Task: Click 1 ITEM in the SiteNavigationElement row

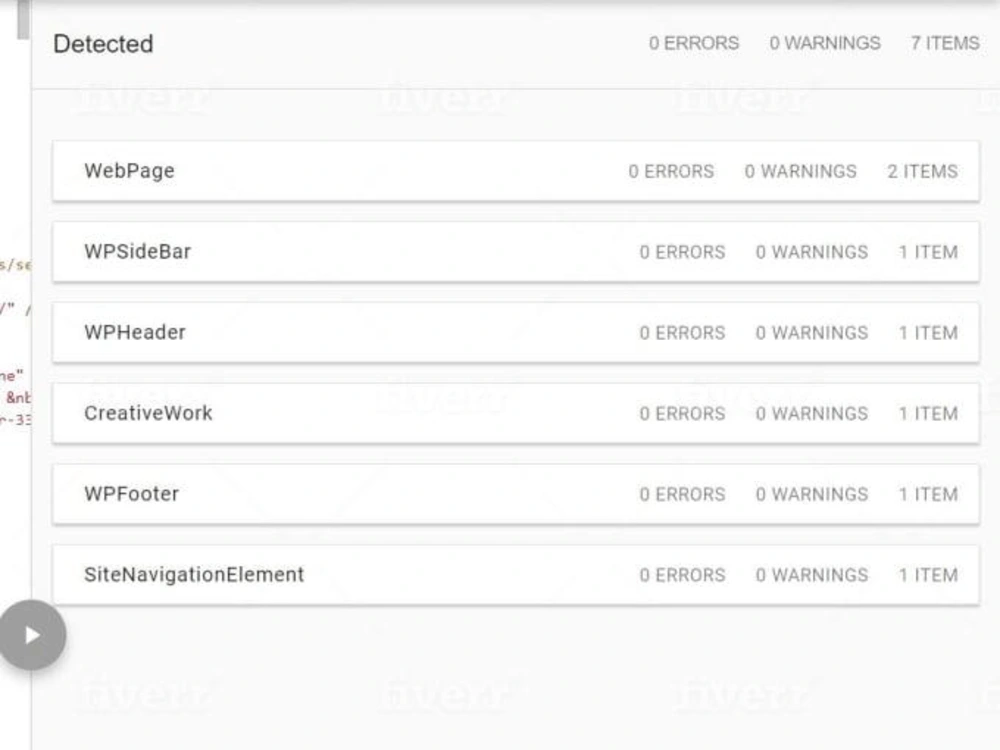Action: click(928, 575)
